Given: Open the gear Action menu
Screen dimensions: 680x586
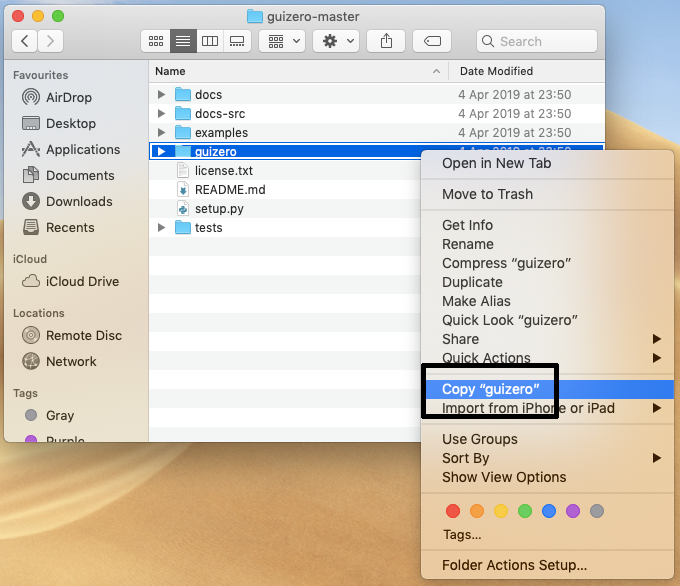Looking at the screenshot, I should click(336, 41).
